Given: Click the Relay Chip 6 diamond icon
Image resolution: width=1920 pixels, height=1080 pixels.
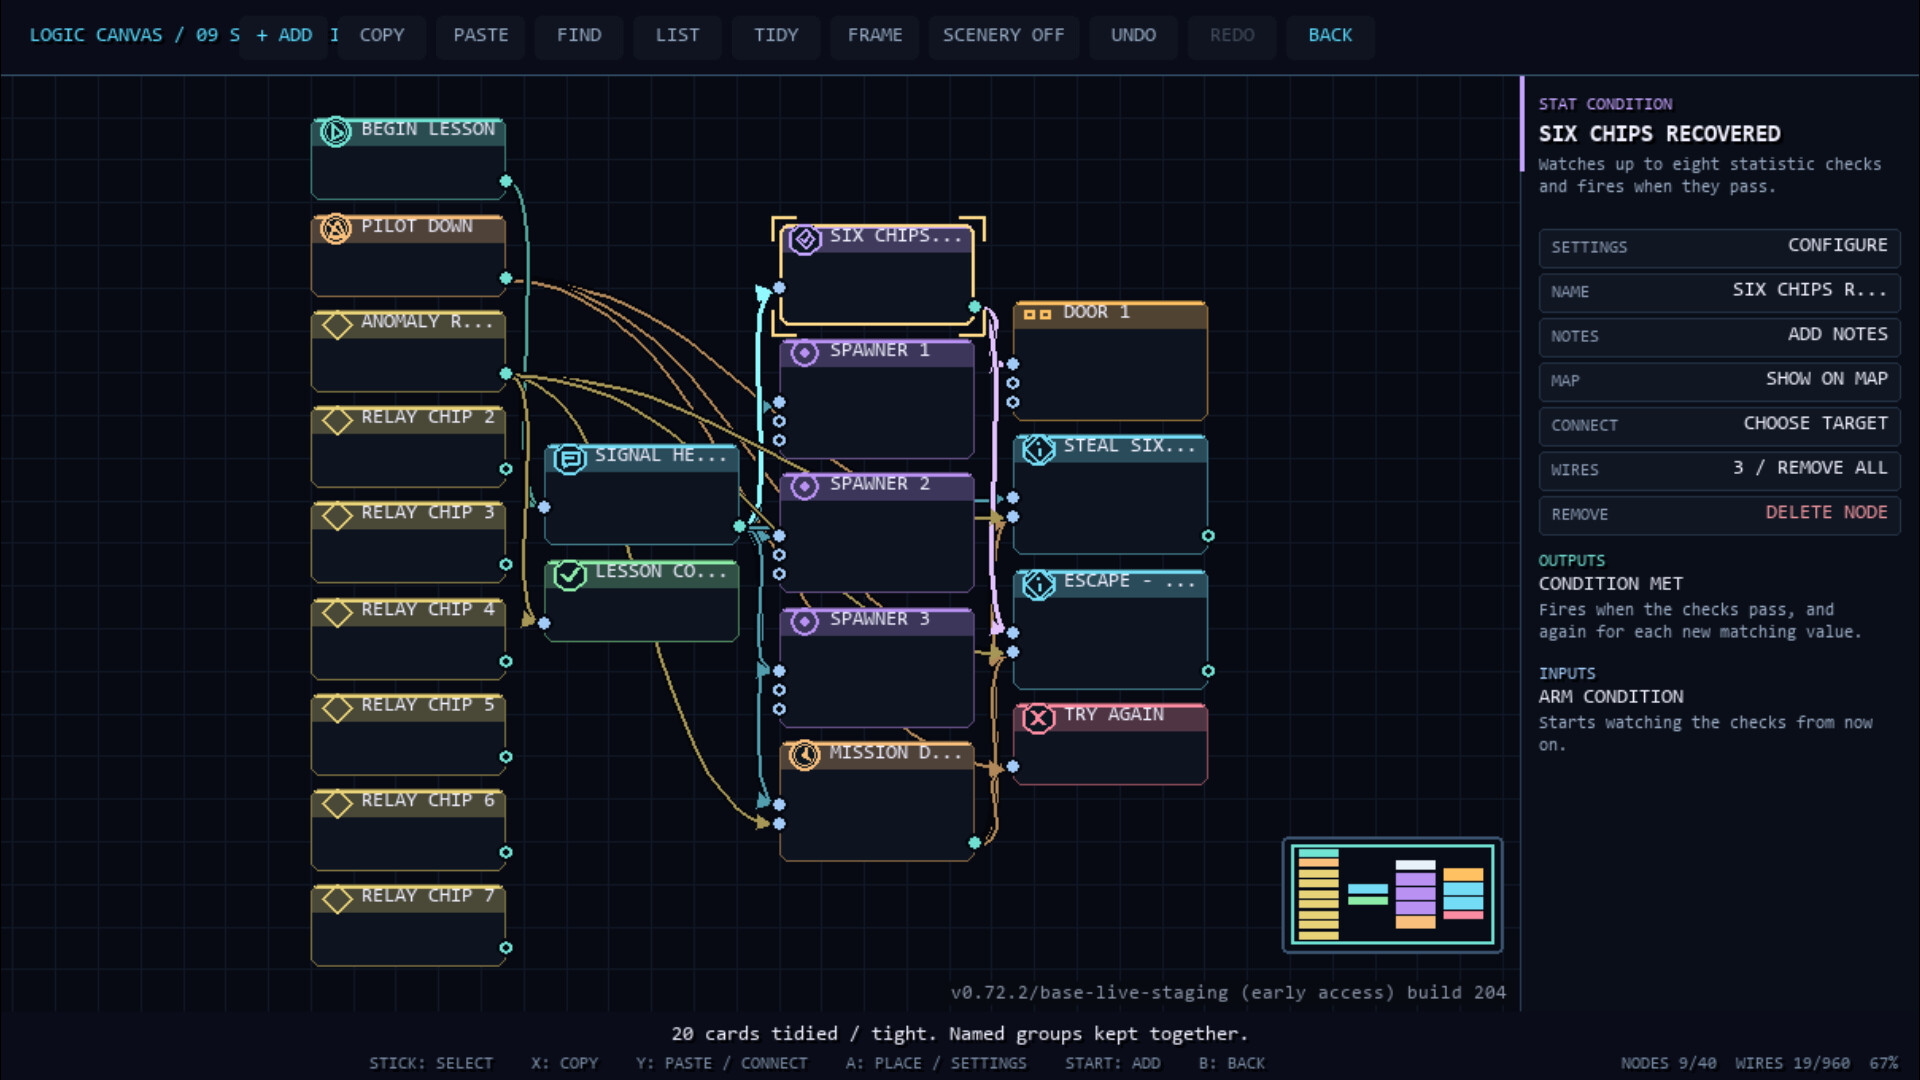Looking at the screenshot, I should point(337,804).
